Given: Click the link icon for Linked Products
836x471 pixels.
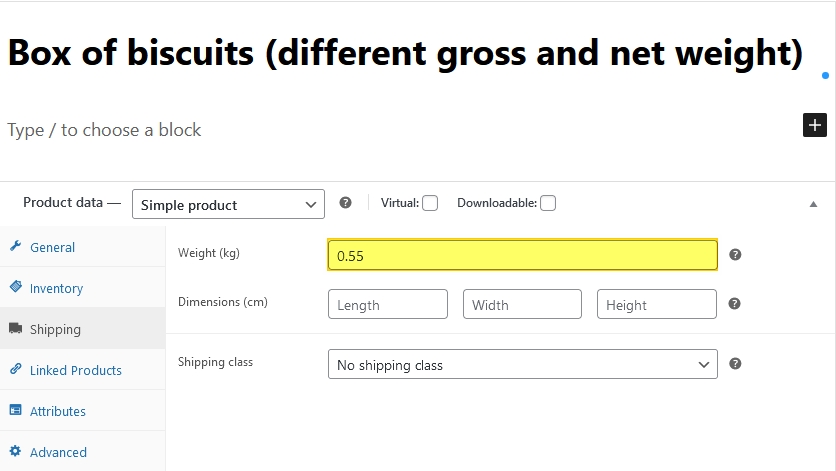Looking at the screenshot, I should tap(15, 370).
